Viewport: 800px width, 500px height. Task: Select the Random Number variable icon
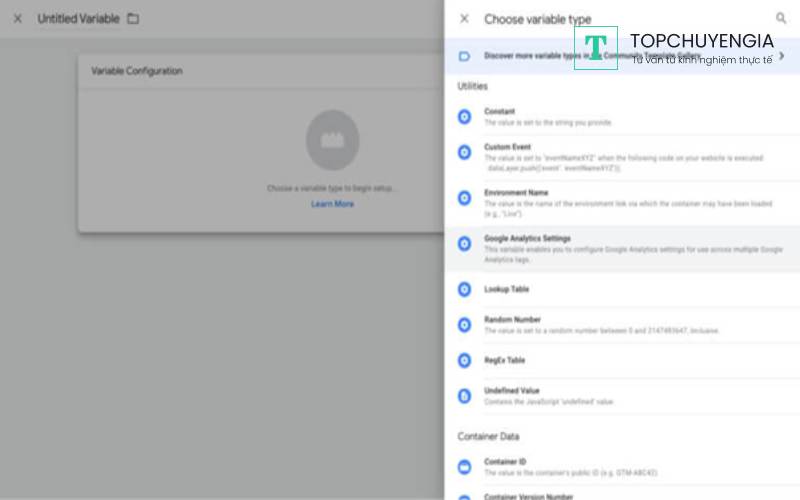click(x=464, y=325)
